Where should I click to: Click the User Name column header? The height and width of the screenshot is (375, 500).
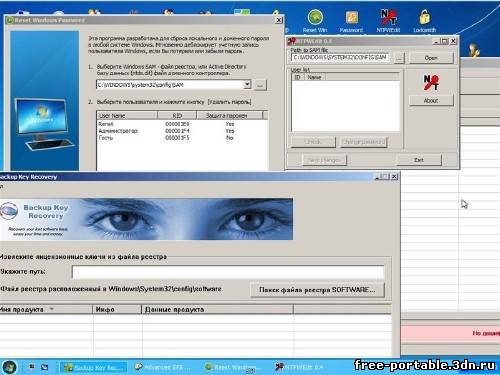pos(127,116)
